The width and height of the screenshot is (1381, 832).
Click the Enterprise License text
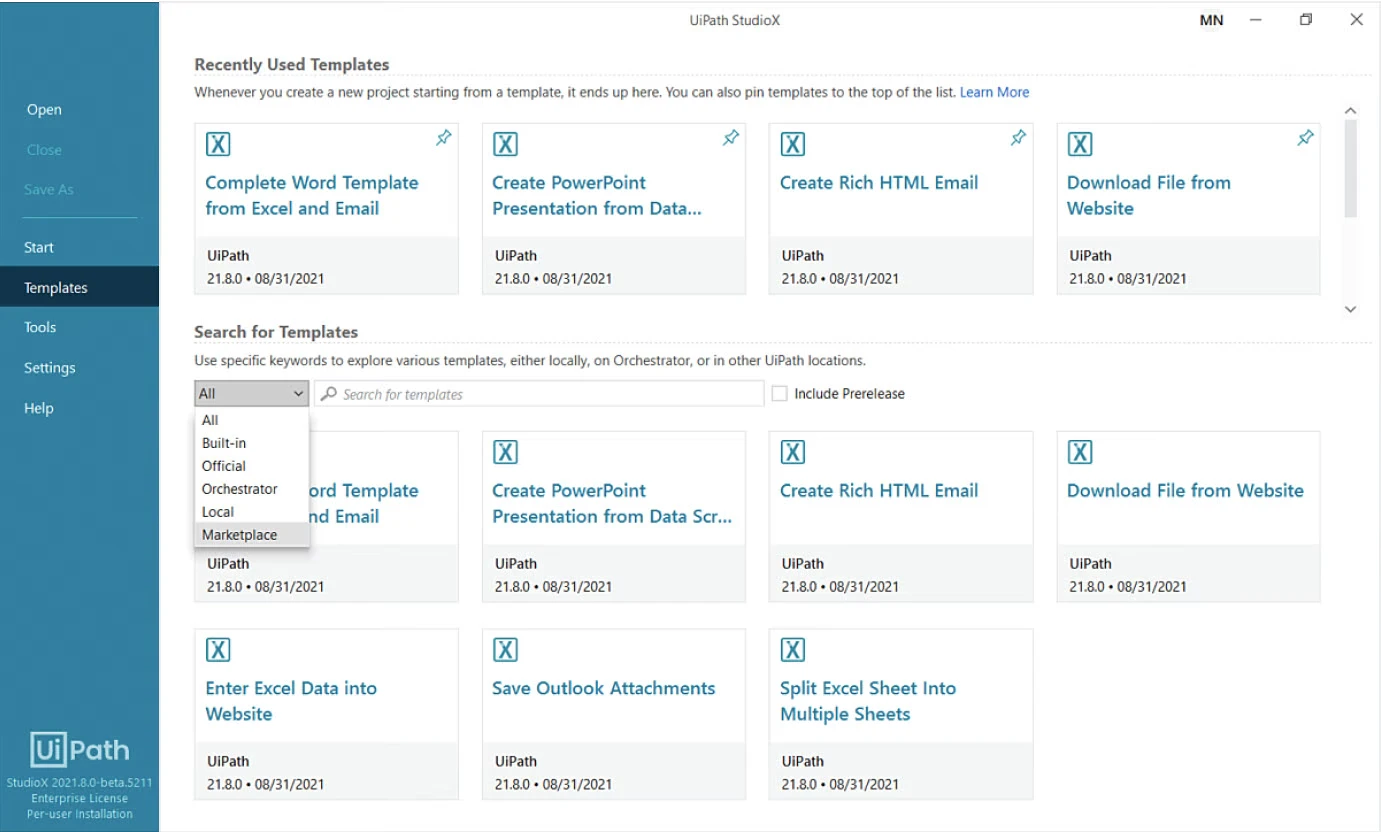coord(80,798)
